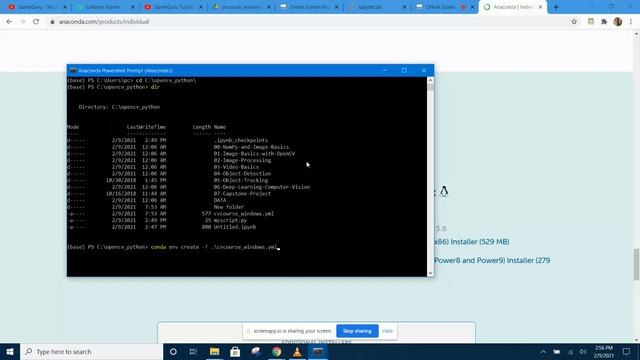
Task: Open the Power8 and Power9 Installer link
Action: (x=492, y=260)
